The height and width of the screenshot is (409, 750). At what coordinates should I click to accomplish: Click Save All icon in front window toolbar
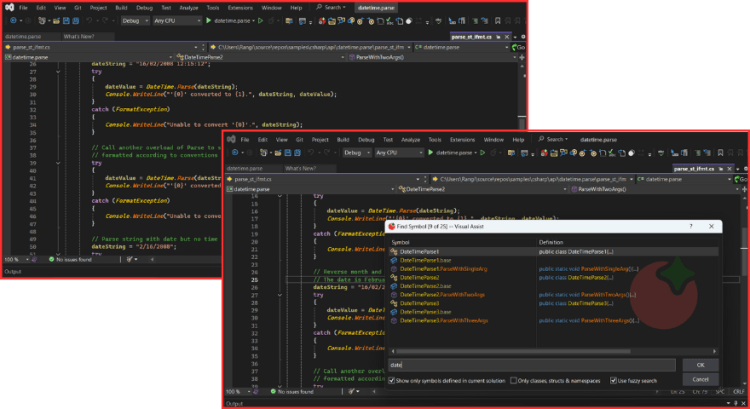click(297, 153)
